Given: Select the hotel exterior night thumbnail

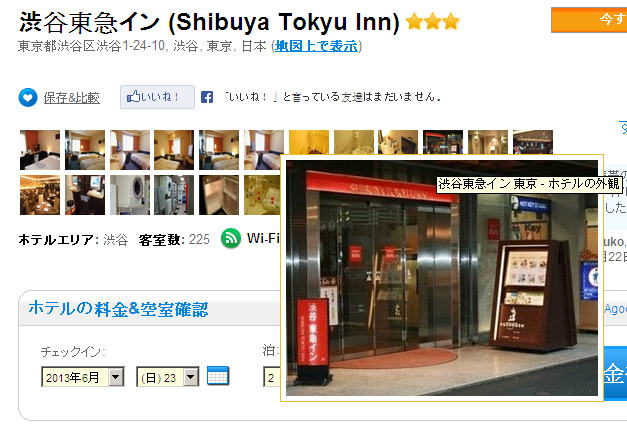Looking at the screenshot, I should point(443,142).
